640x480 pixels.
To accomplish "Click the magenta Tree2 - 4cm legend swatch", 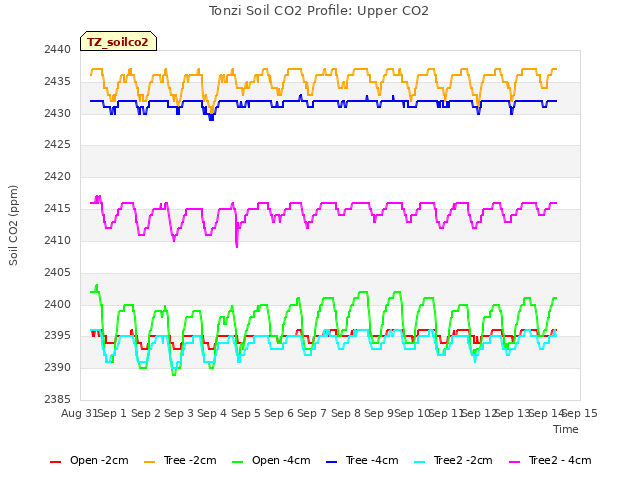I will (515, 462).
